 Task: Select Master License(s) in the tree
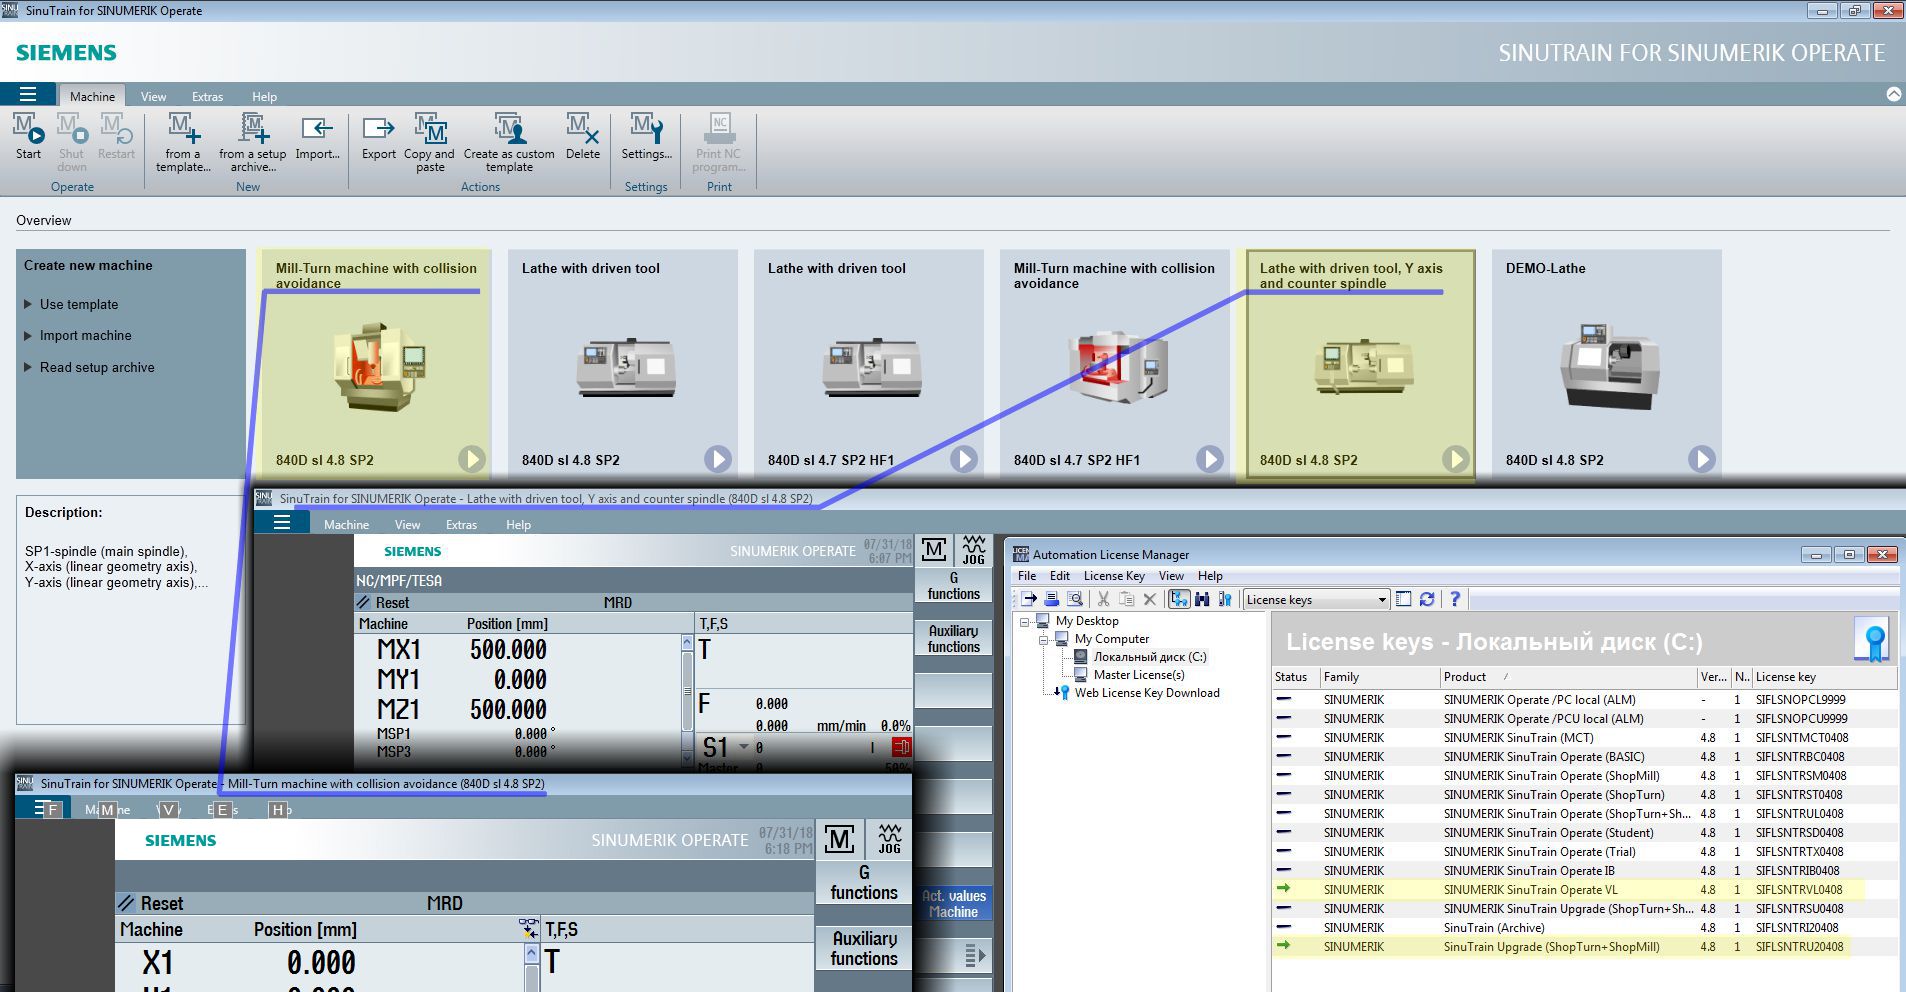(x=1139, y=675)
